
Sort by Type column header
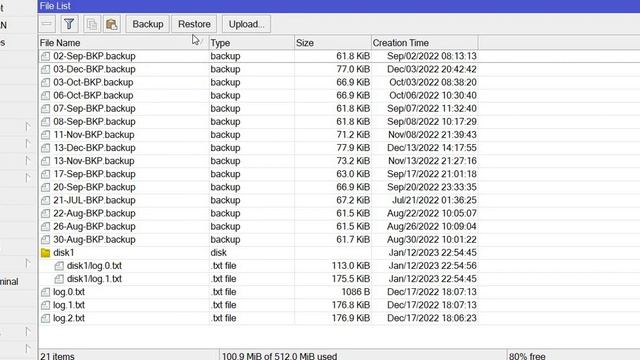[x=251, y=43]
